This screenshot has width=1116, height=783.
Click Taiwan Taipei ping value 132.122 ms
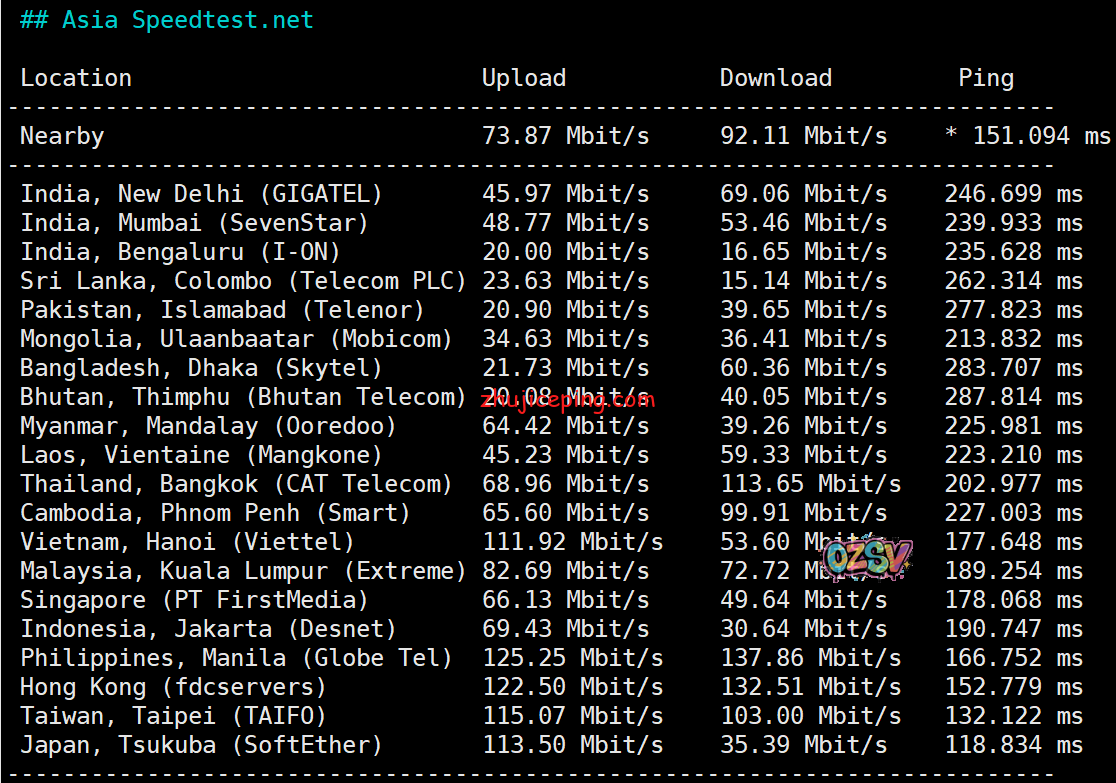1013,716
